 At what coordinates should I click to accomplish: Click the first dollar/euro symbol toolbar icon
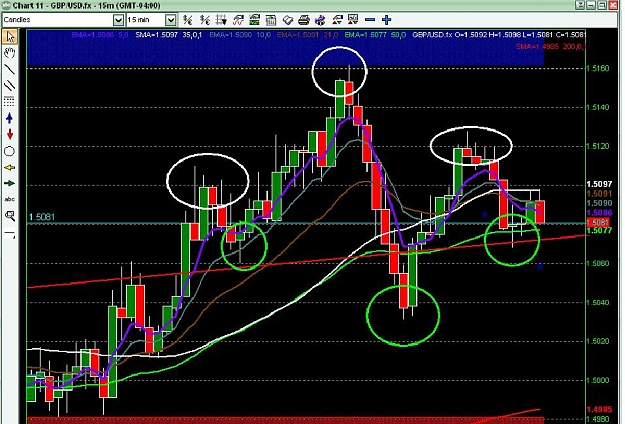pyautogui.click(x=187, y=20)
